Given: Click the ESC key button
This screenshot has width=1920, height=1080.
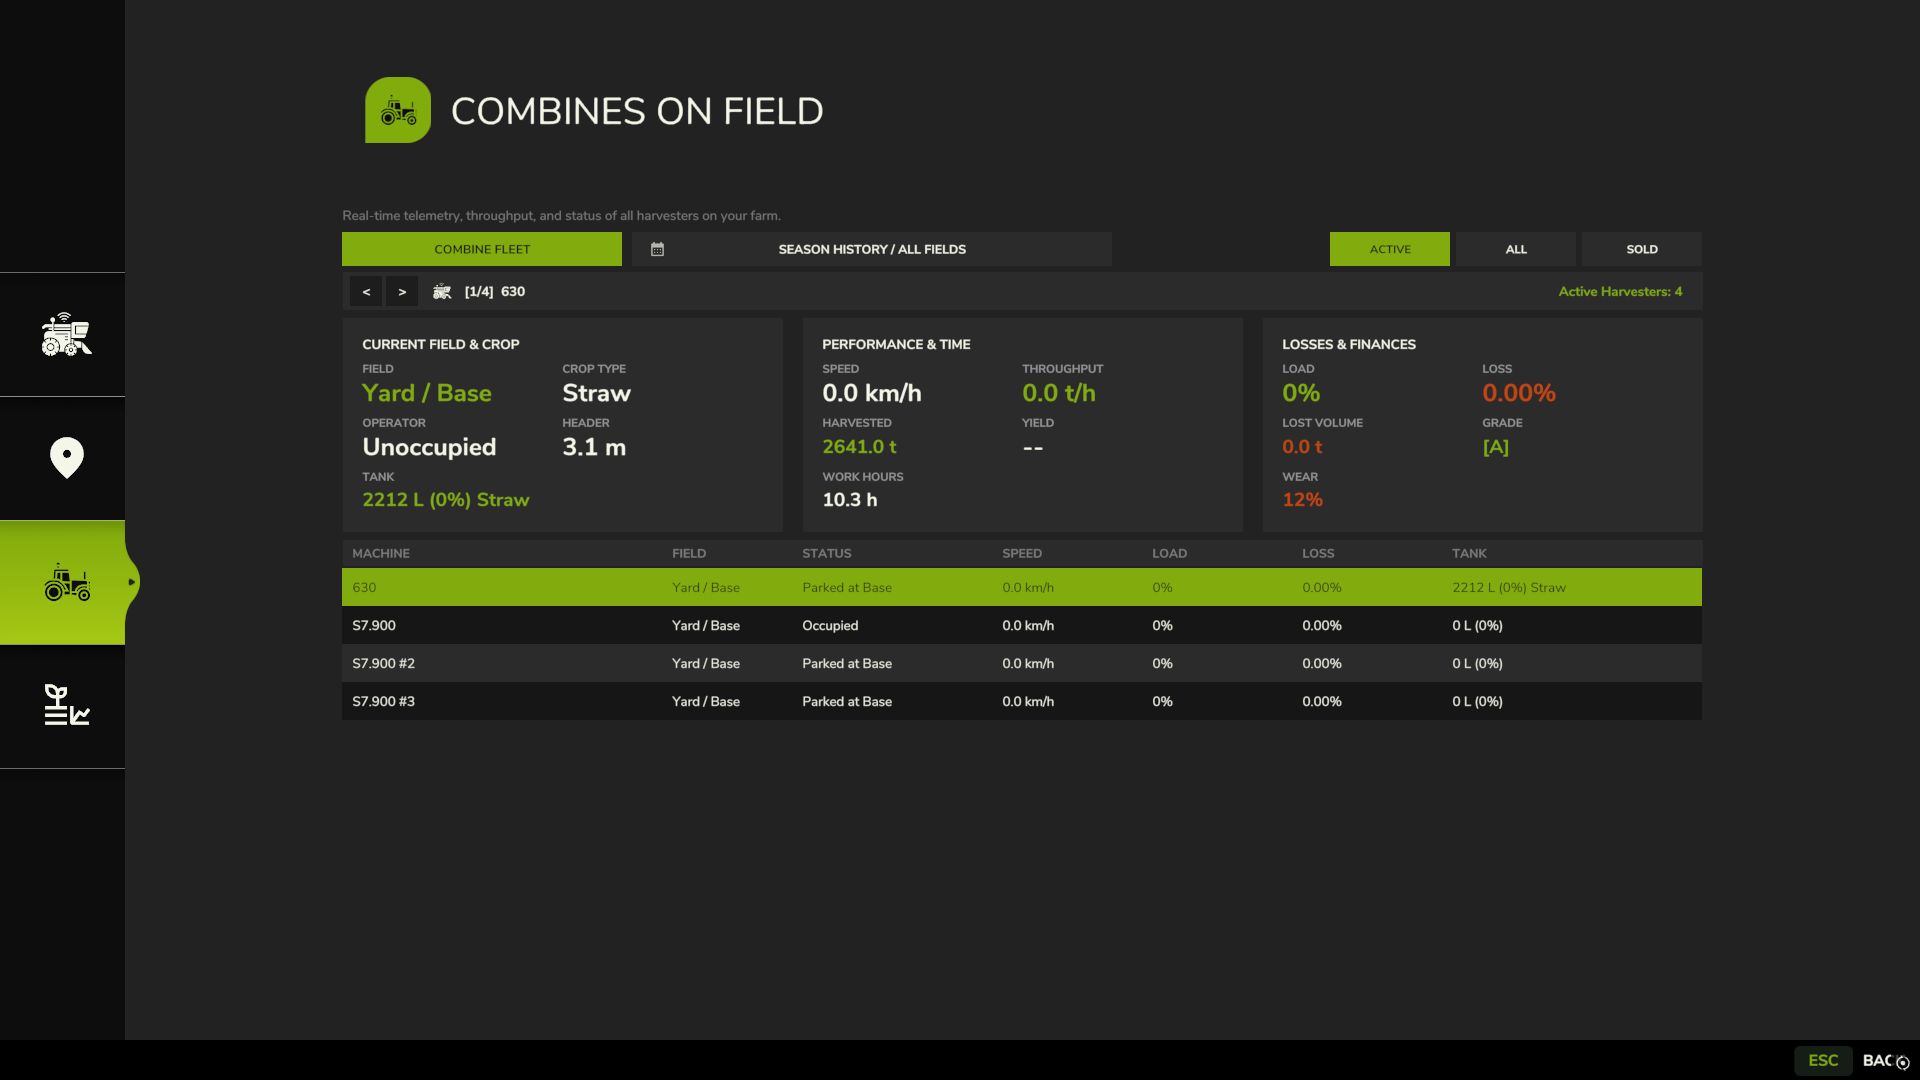Looking at the screenshot, I should (x=1823, y=1060).
